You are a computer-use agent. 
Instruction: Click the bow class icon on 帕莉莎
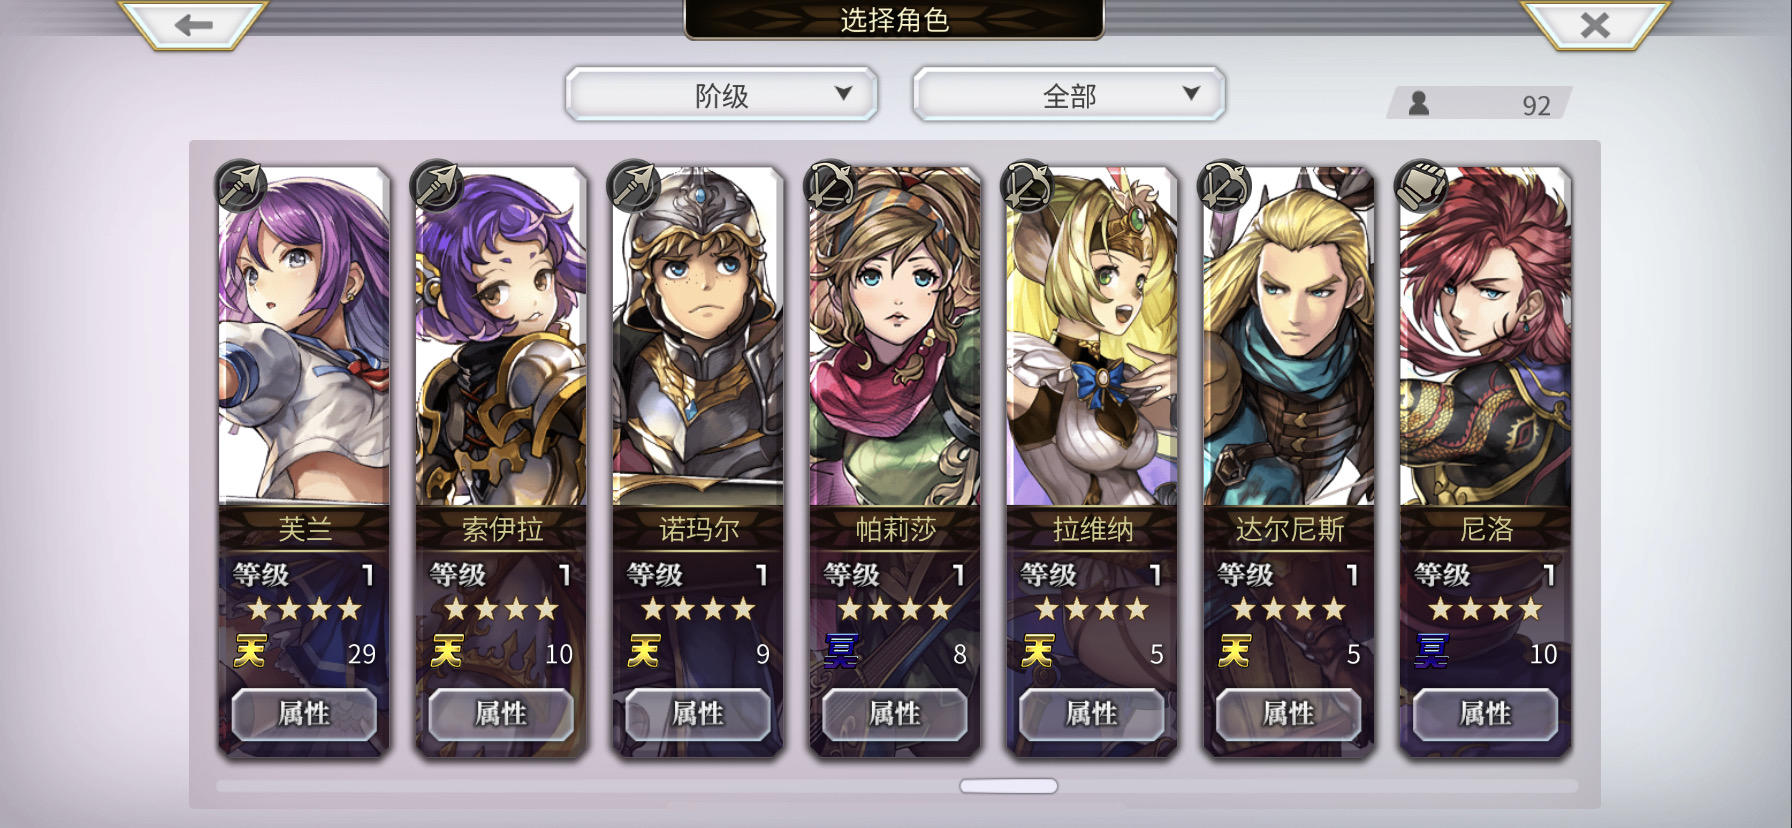pyautogui.click(x=832, y=185)
